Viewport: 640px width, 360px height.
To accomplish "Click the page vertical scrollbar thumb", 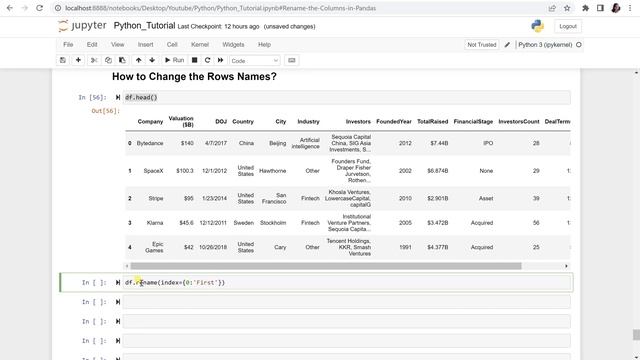I will click(x=636, y=335).
